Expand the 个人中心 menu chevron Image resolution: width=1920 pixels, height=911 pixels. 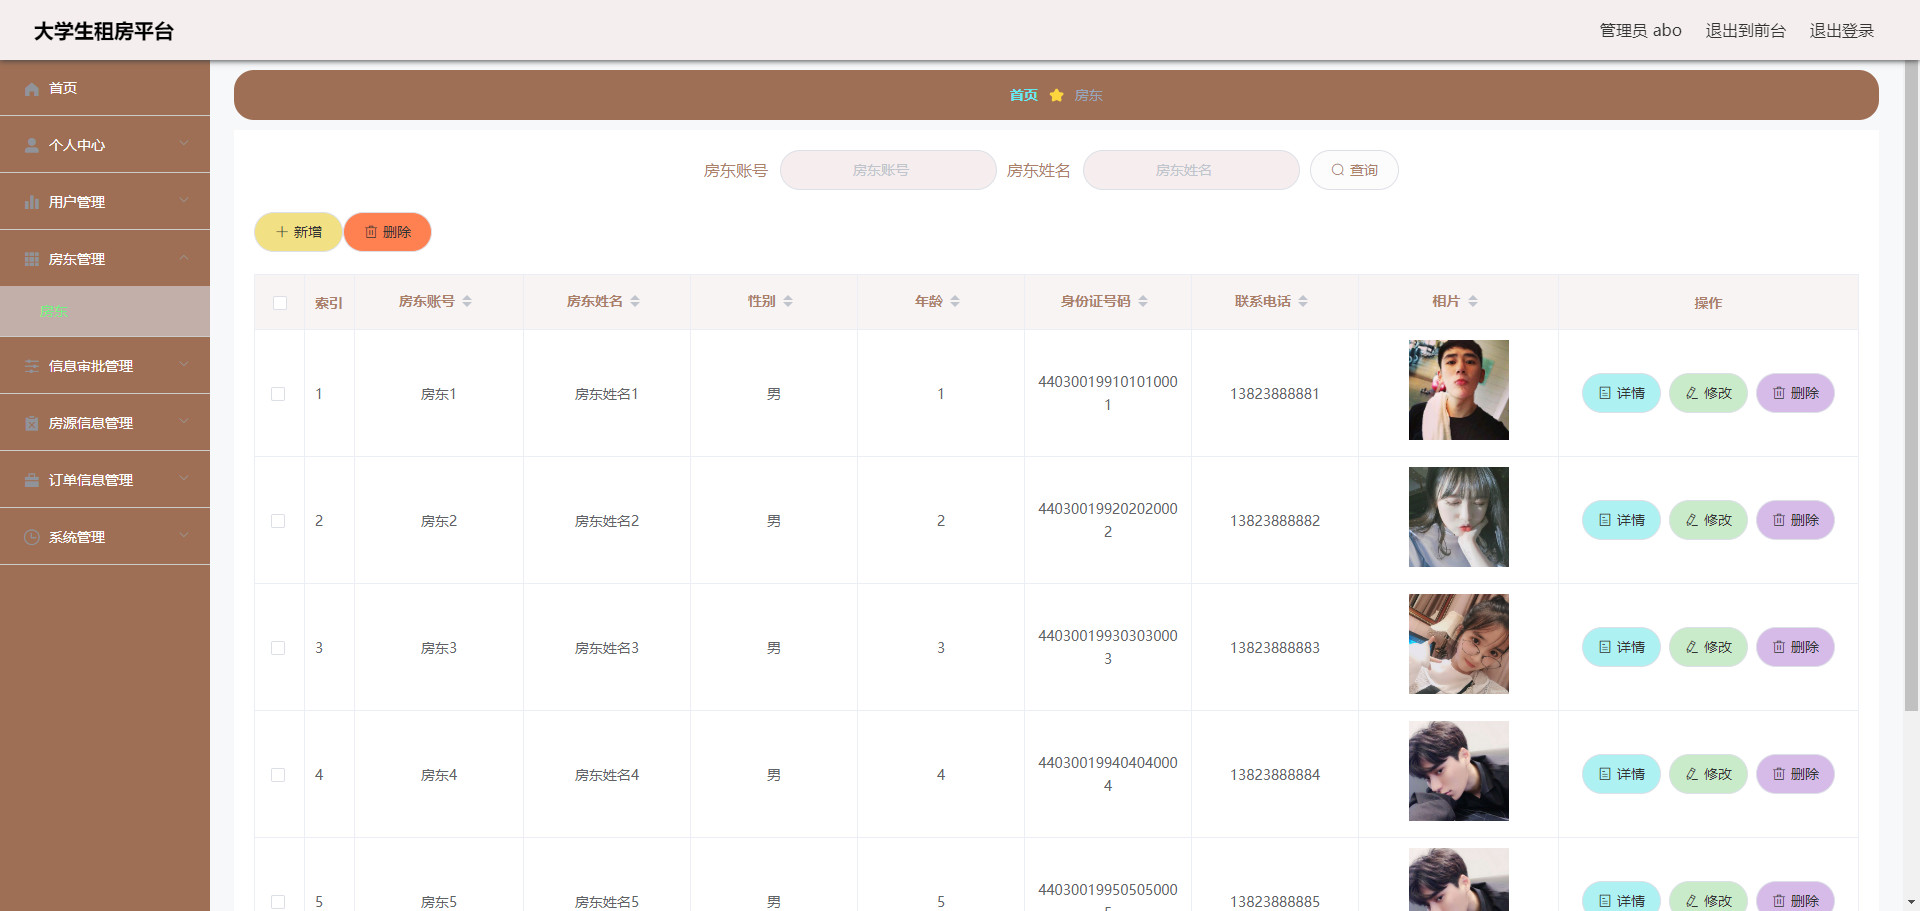tap(184, 144)
